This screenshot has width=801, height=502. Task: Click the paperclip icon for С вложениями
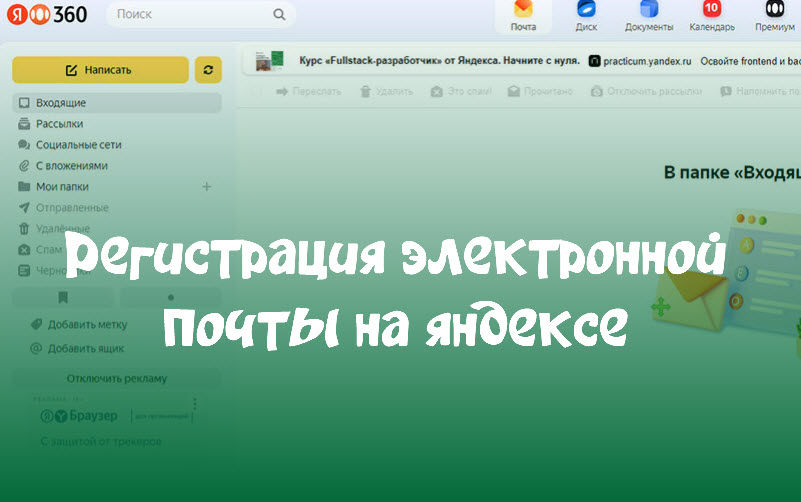[x=24, y=165]
